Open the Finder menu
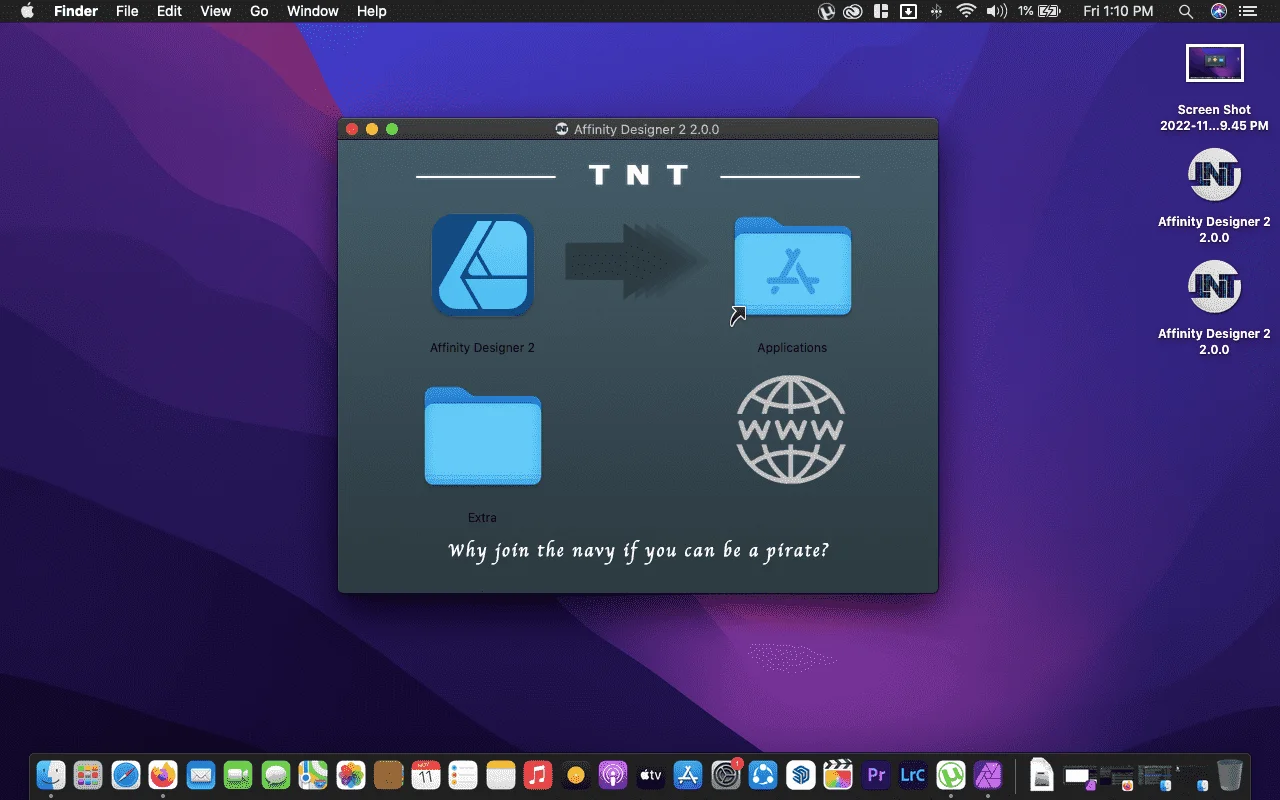 point(75,11)
